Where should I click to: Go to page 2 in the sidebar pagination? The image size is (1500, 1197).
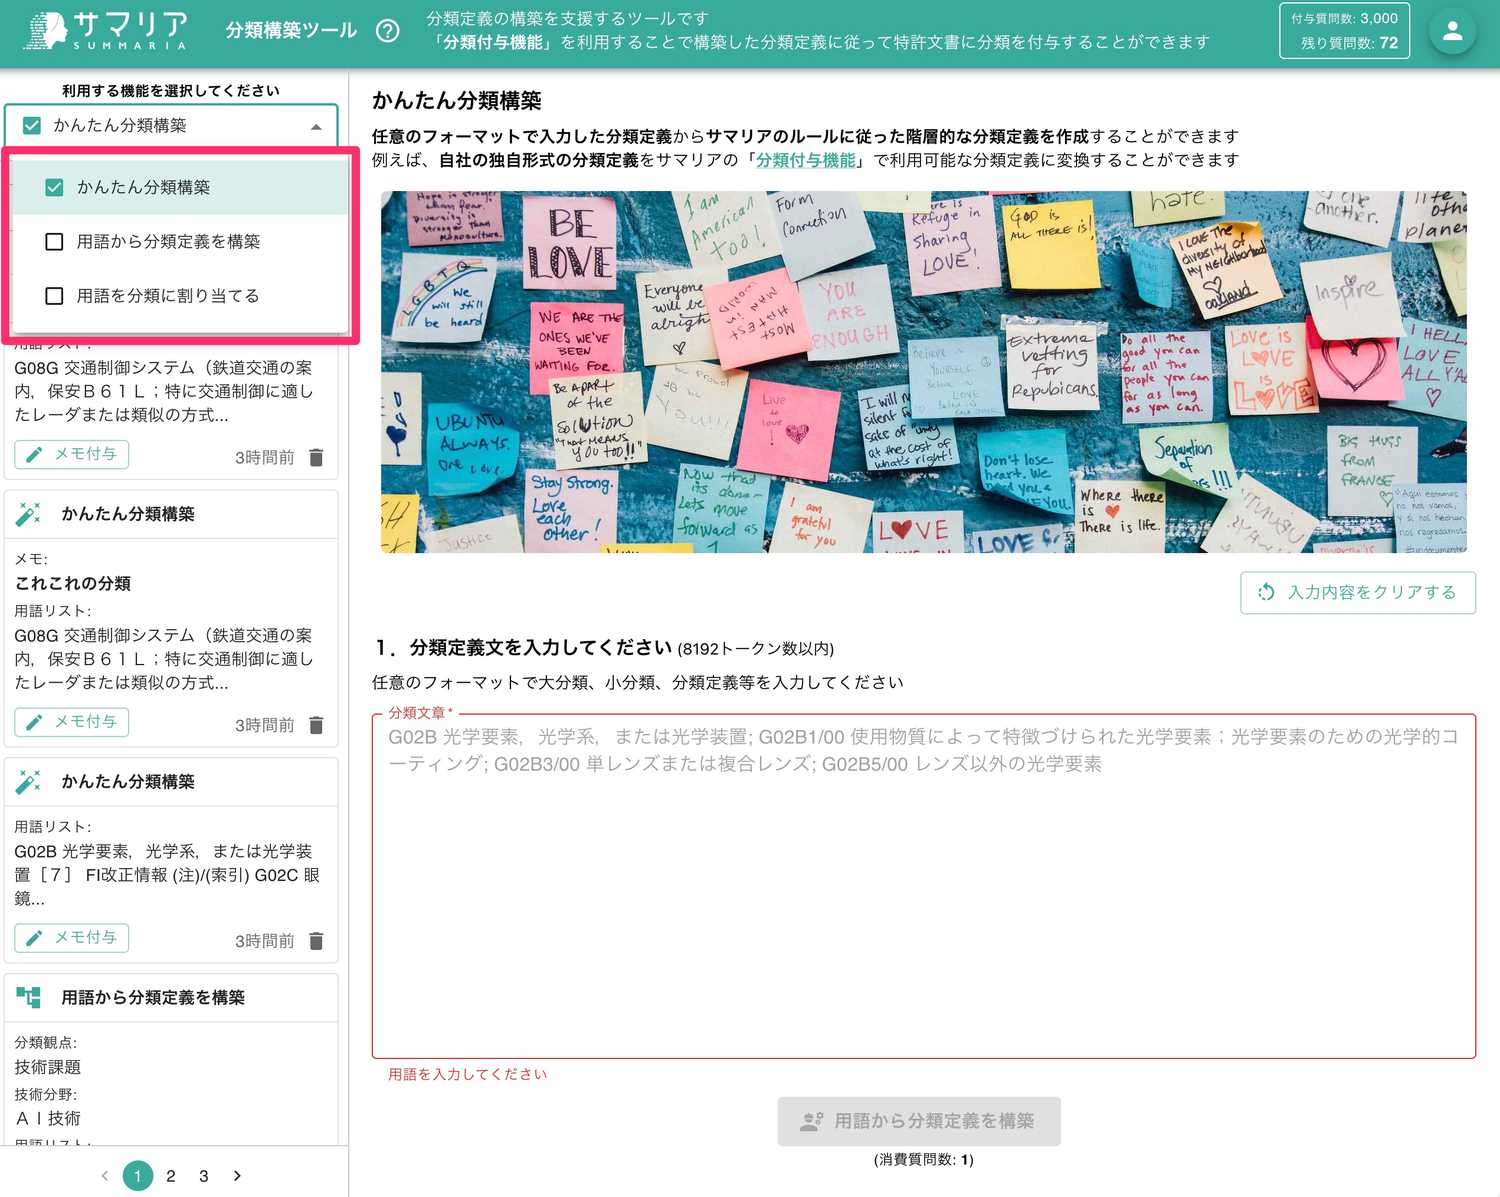[x=170, y=1176]
